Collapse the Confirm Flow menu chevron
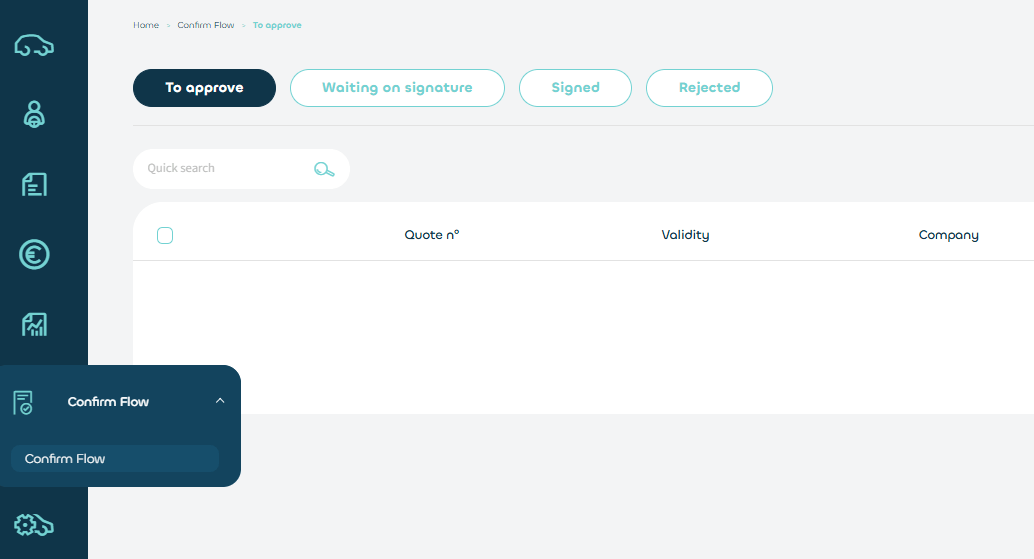This screenshot has width=1034, height=559. 220,401
